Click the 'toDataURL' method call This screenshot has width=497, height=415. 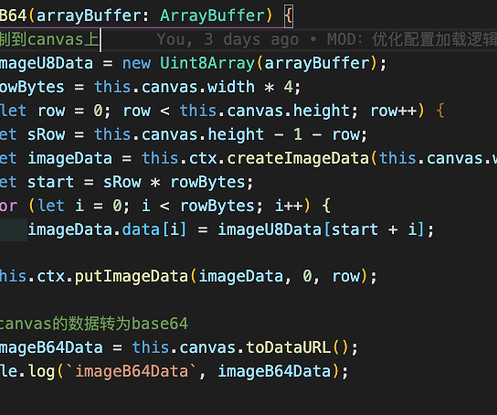[x=288, y=348]
